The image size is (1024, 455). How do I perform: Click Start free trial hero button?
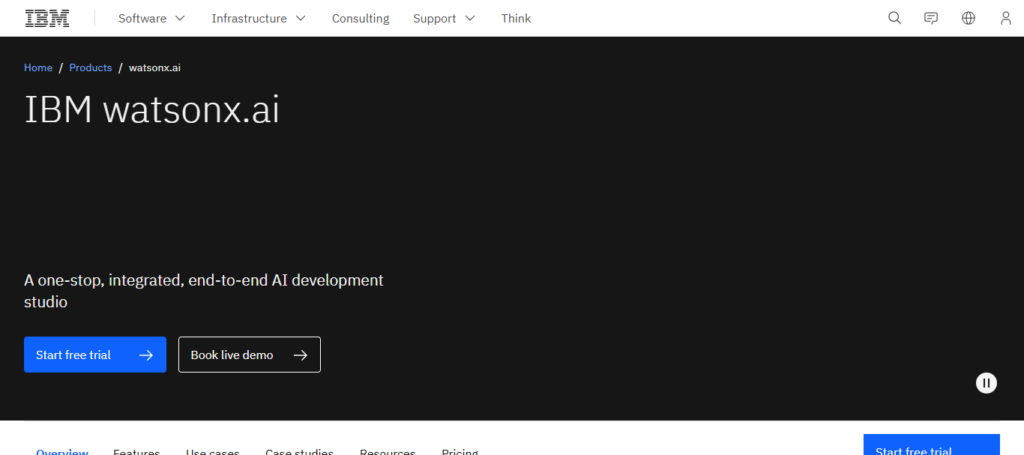pyautogui.click(x=95, y=354)
